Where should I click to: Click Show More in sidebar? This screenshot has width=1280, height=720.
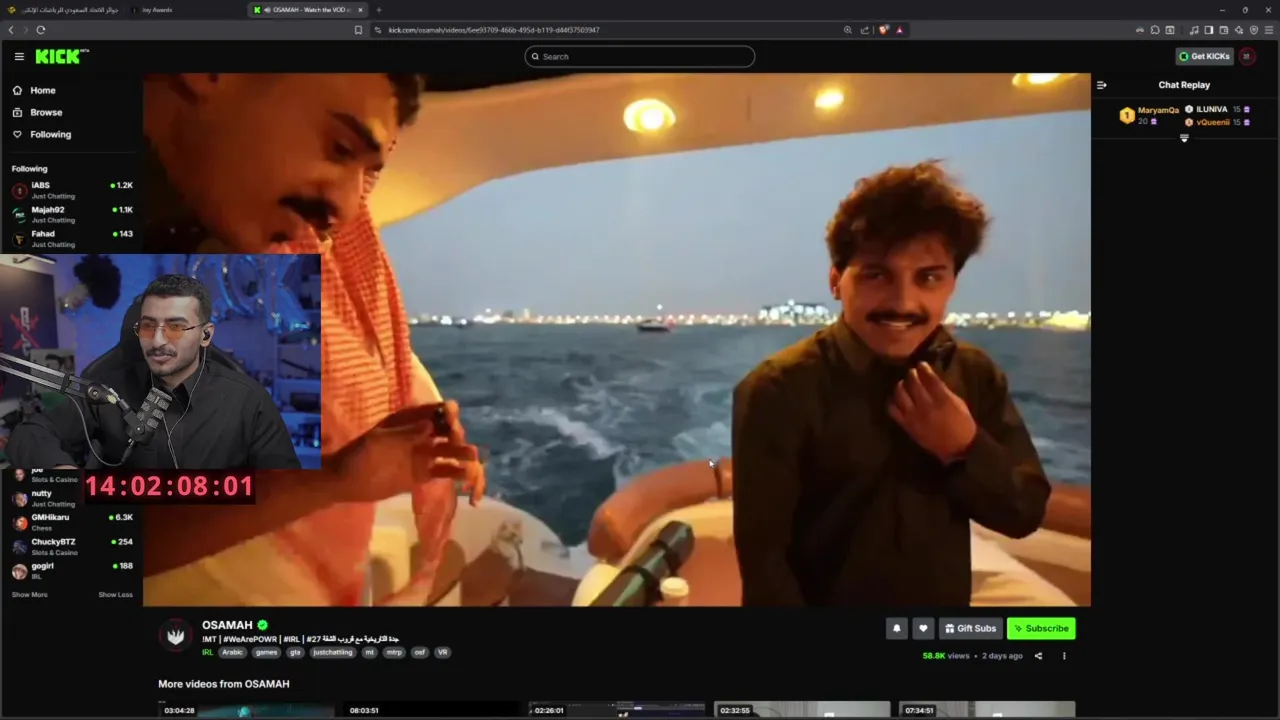30,595
